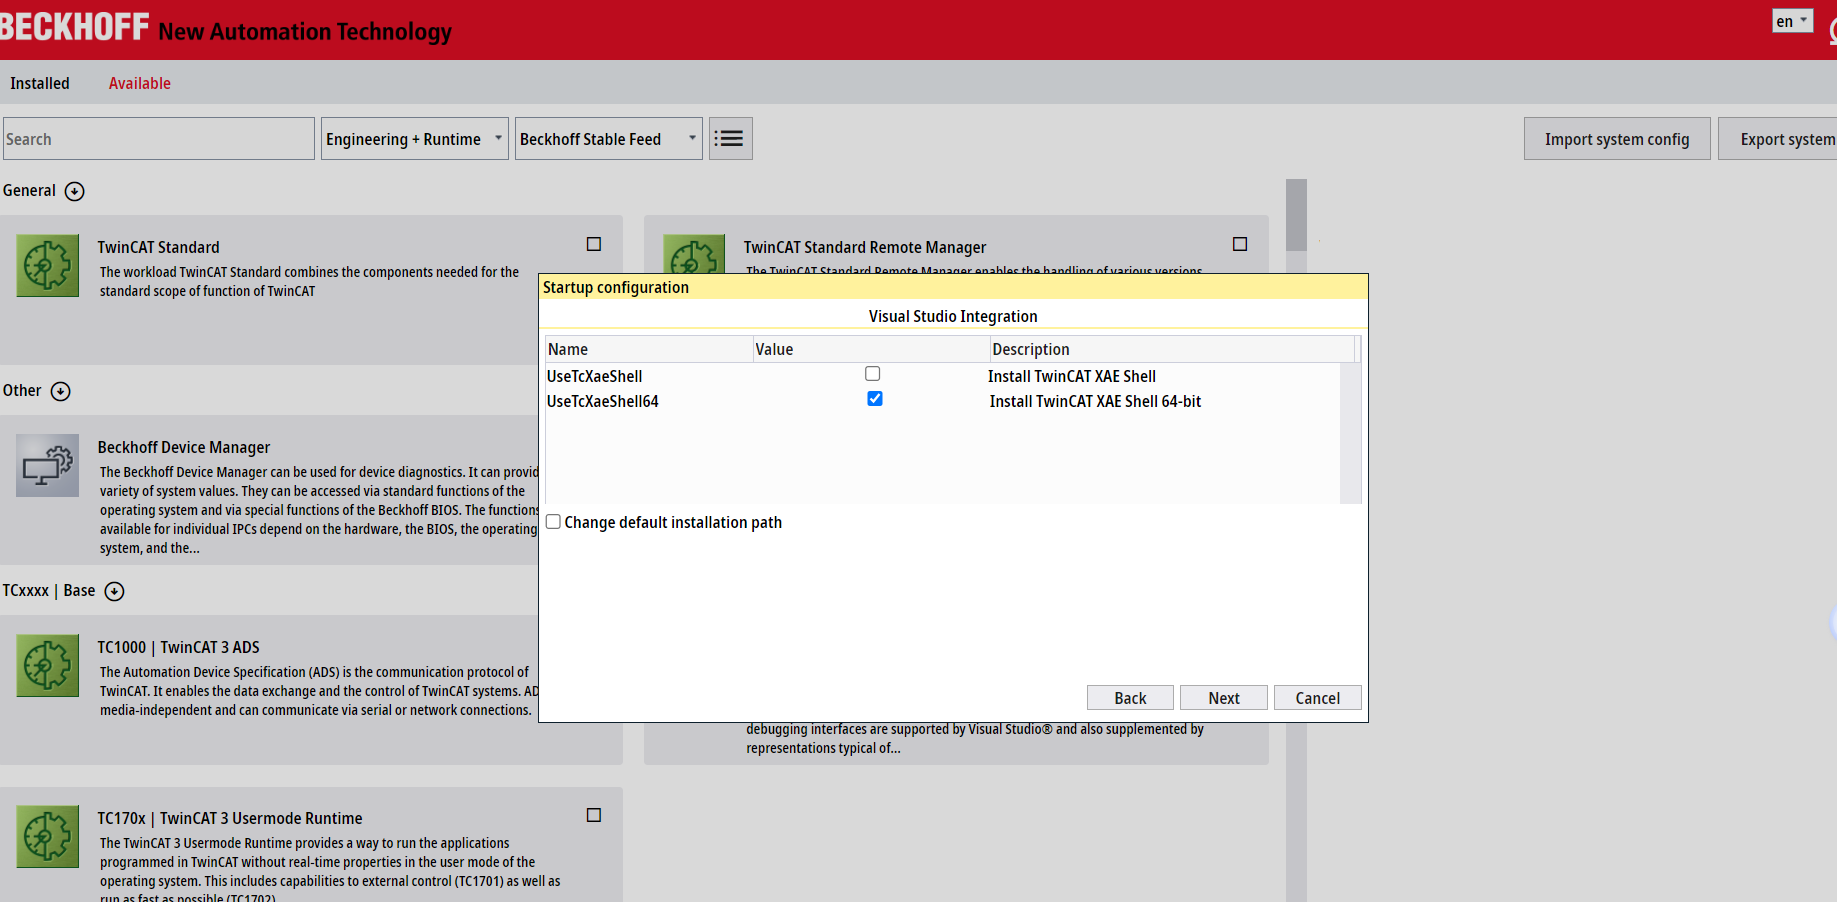Select the TwinCAT Standard package checkbox

tap(594, 244)
